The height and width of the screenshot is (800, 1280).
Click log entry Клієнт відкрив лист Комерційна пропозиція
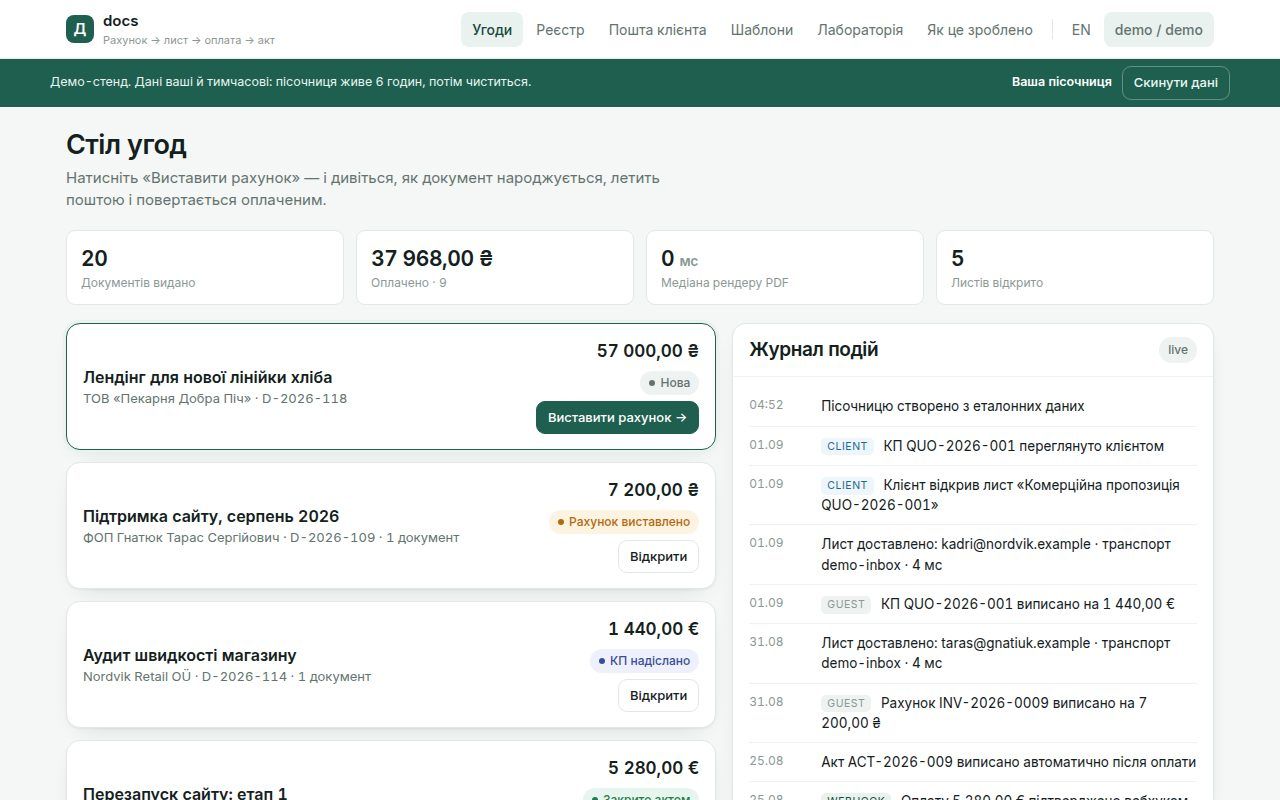972,495
